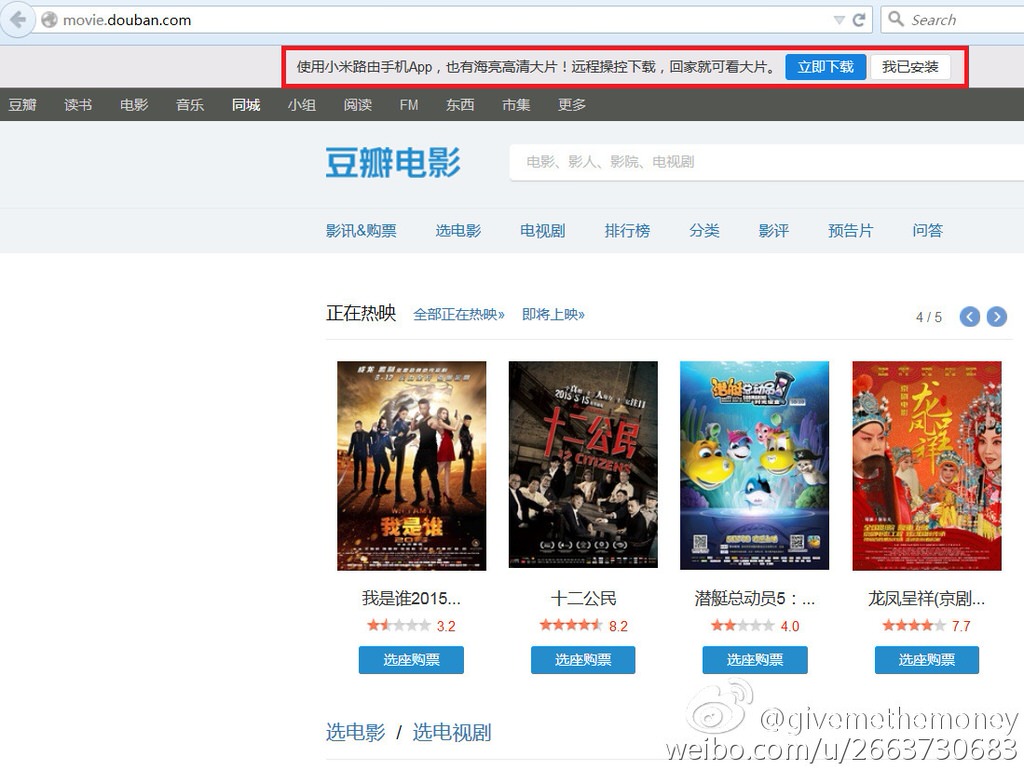Focus the 电影、影人、影院、电视剧 search field

click(760, 162)
